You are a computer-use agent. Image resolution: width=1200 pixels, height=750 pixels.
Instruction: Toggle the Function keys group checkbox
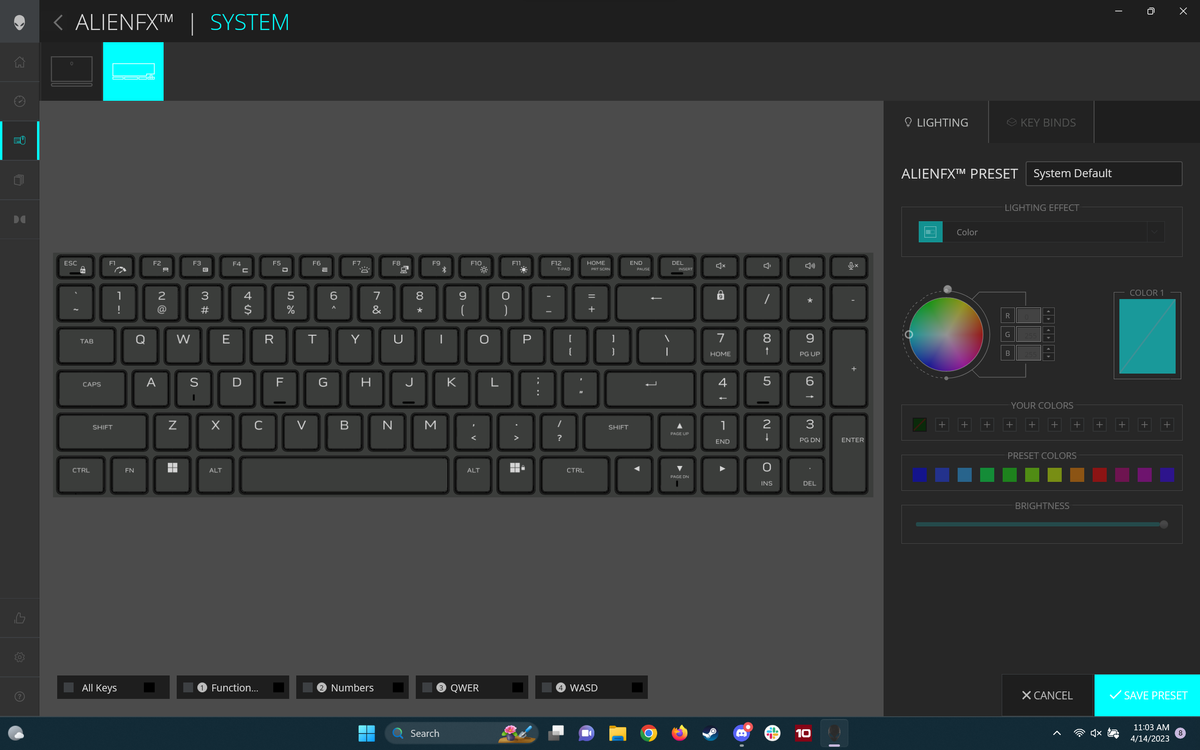coord(187,688)
